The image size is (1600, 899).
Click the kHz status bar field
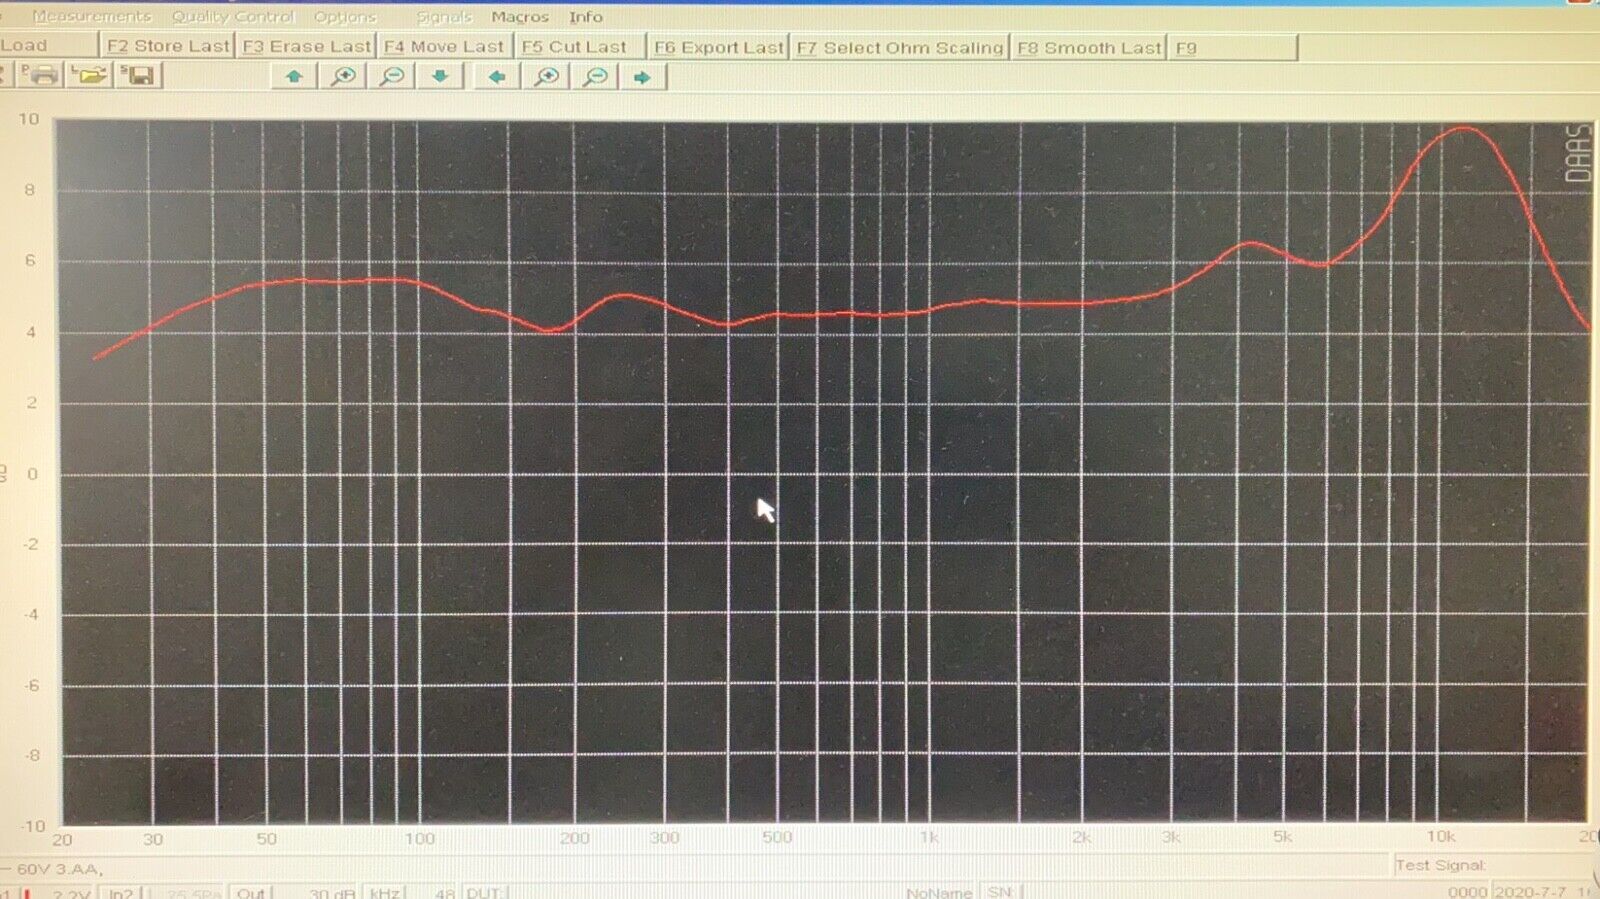coord(384,892)
